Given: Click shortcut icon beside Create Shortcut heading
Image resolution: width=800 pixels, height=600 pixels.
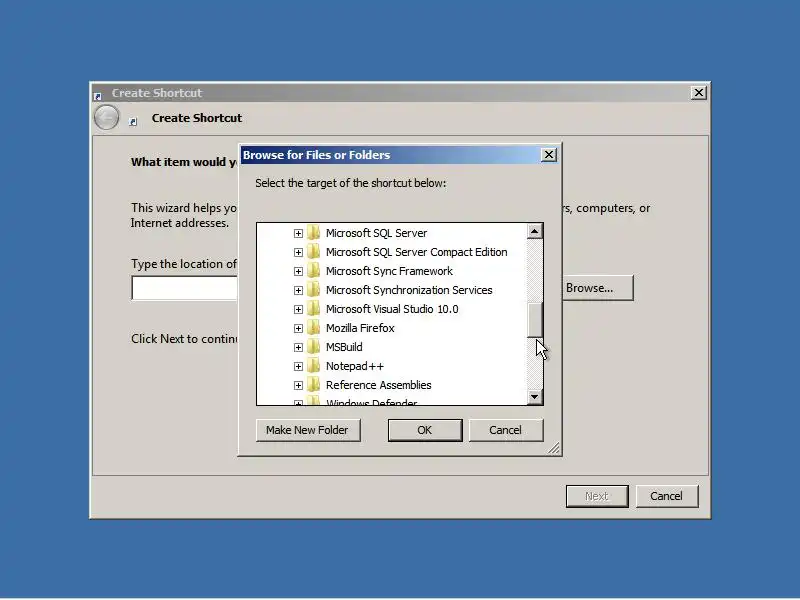Looking at the screenshot, I should (x=133, y=121).
